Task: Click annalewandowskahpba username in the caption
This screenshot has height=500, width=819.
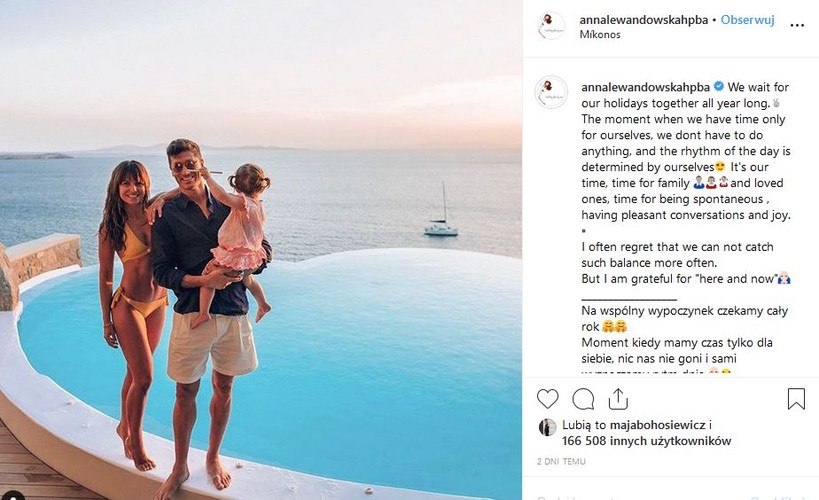Action: point(644,87)
